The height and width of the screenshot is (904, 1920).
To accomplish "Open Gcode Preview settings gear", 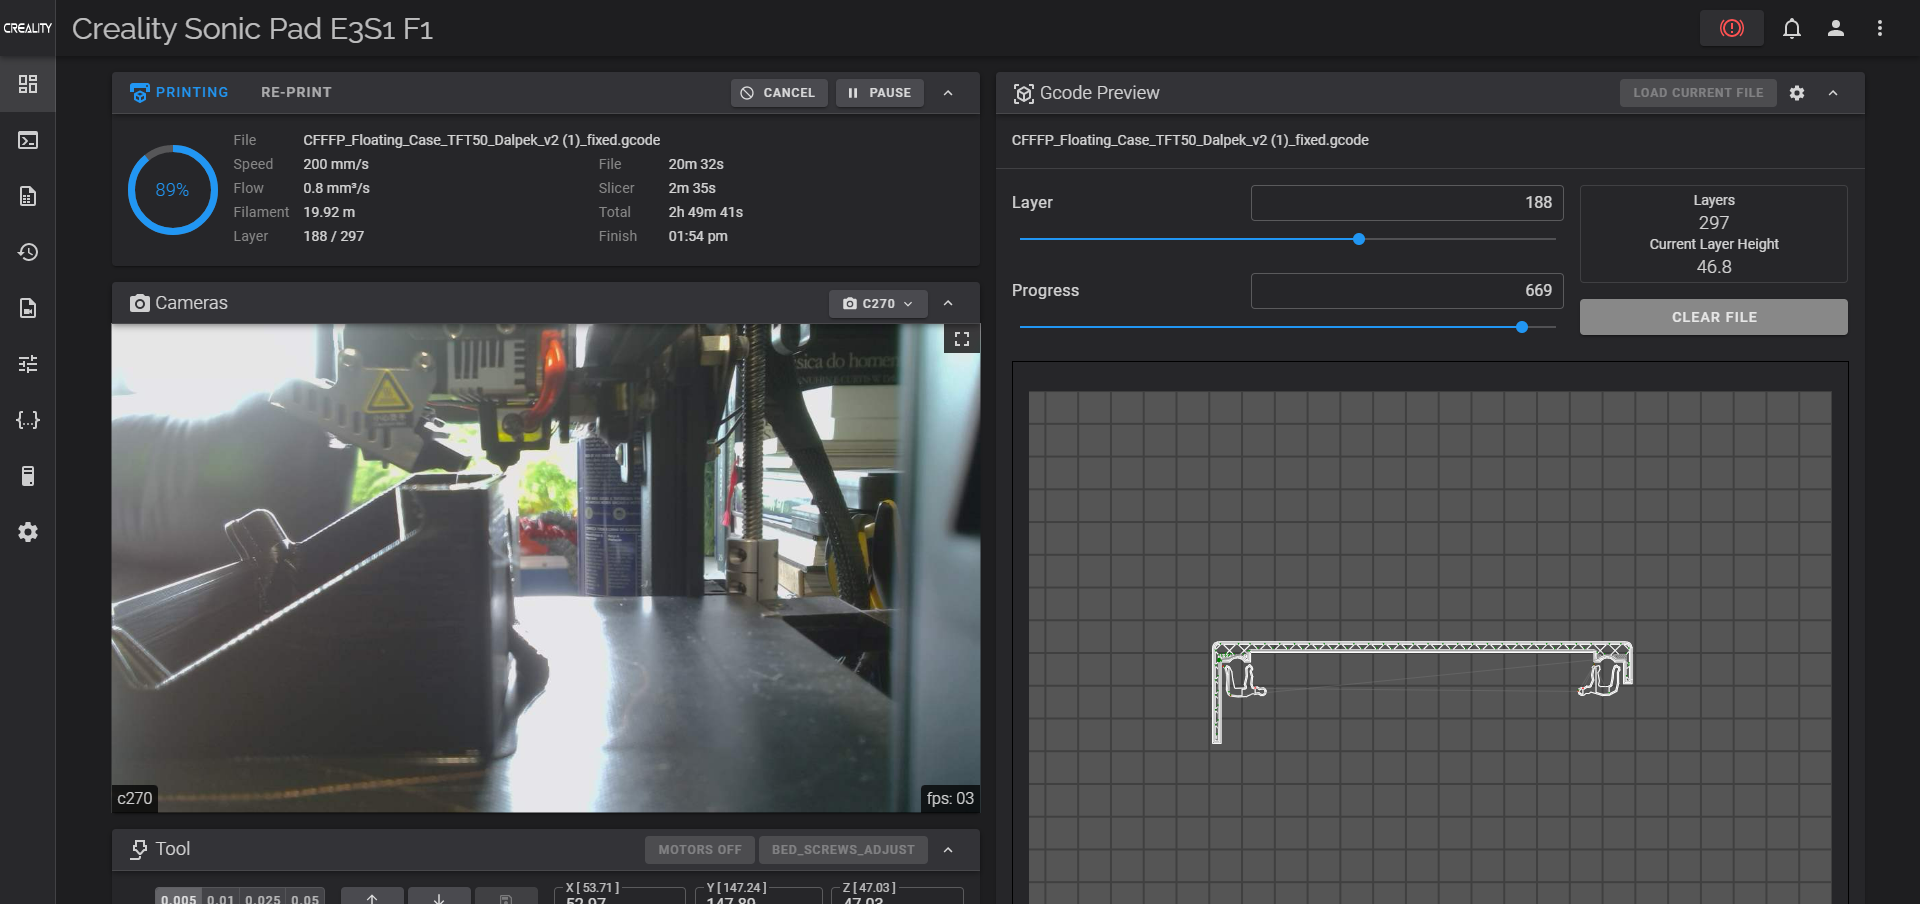I will point(1797,93).
